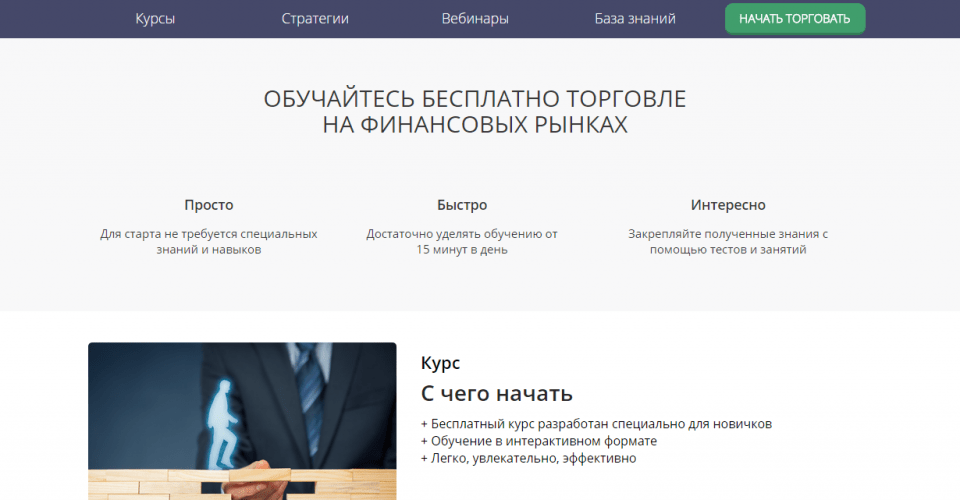Screen dimensions: 960x500
Task: Open the course thumbnail with businessman image
Action: click(x=242, y=421)
